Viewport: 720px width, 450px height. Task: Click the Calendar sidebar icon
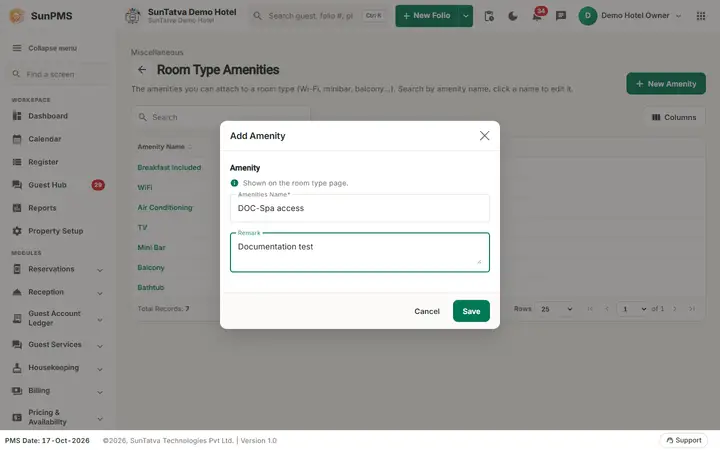17,139
